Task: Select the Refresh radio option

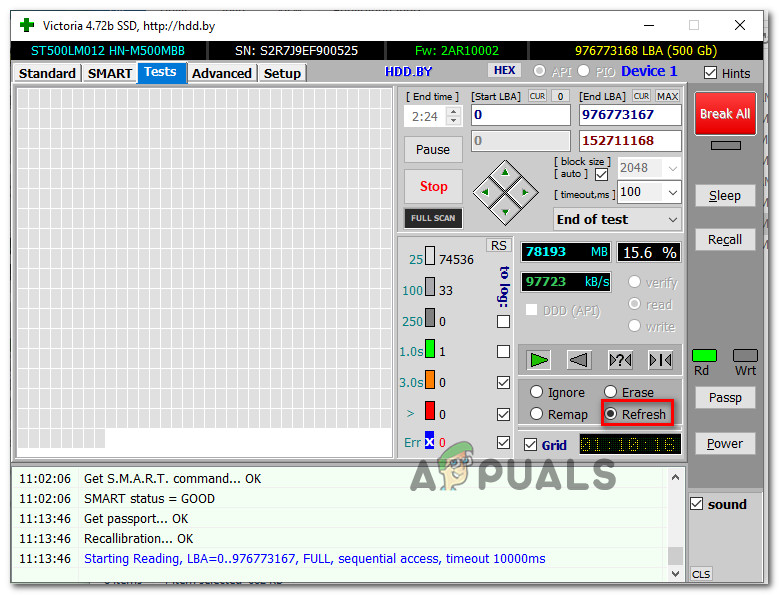Action: click(x=610, y=413)
